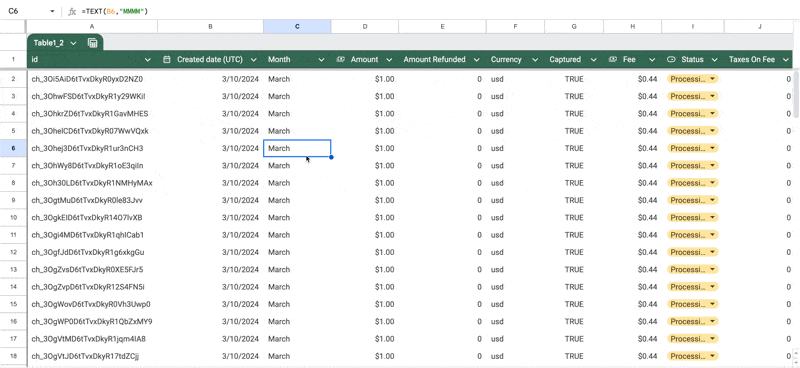
Task: Open the Status column dropdown
Action: click(714, 60)
